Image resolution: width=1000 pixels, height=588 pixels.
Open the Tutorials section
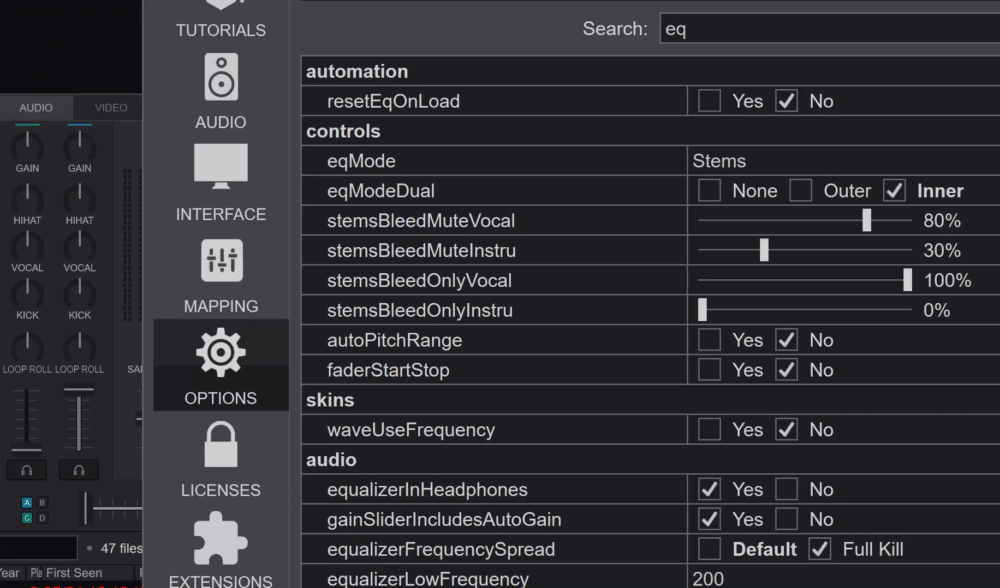tap(221, 20)
